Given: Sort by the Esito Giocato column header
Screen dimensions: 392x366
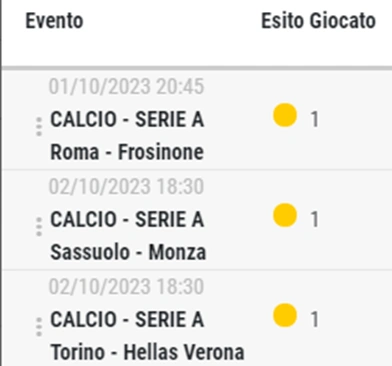Looking at the screenshot, I should 318,21.
